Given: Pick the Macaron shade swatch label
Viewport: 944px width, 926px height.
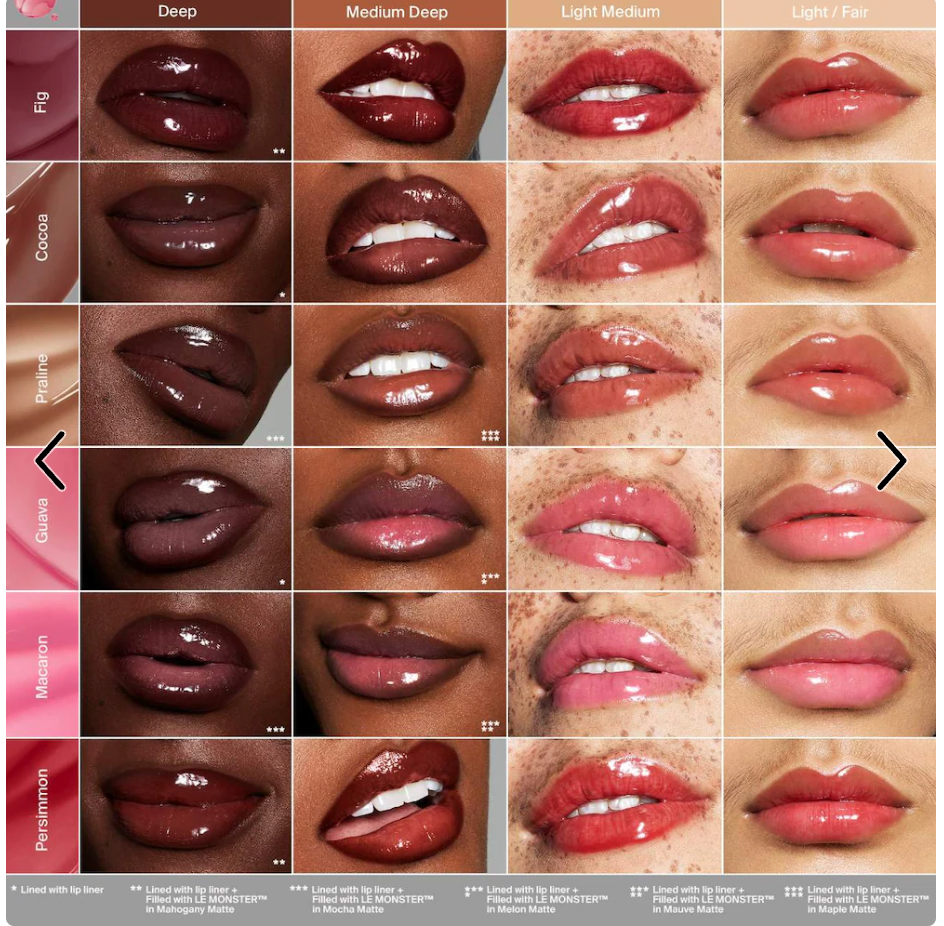Looking at the screenshot, I should coord(42,666).
